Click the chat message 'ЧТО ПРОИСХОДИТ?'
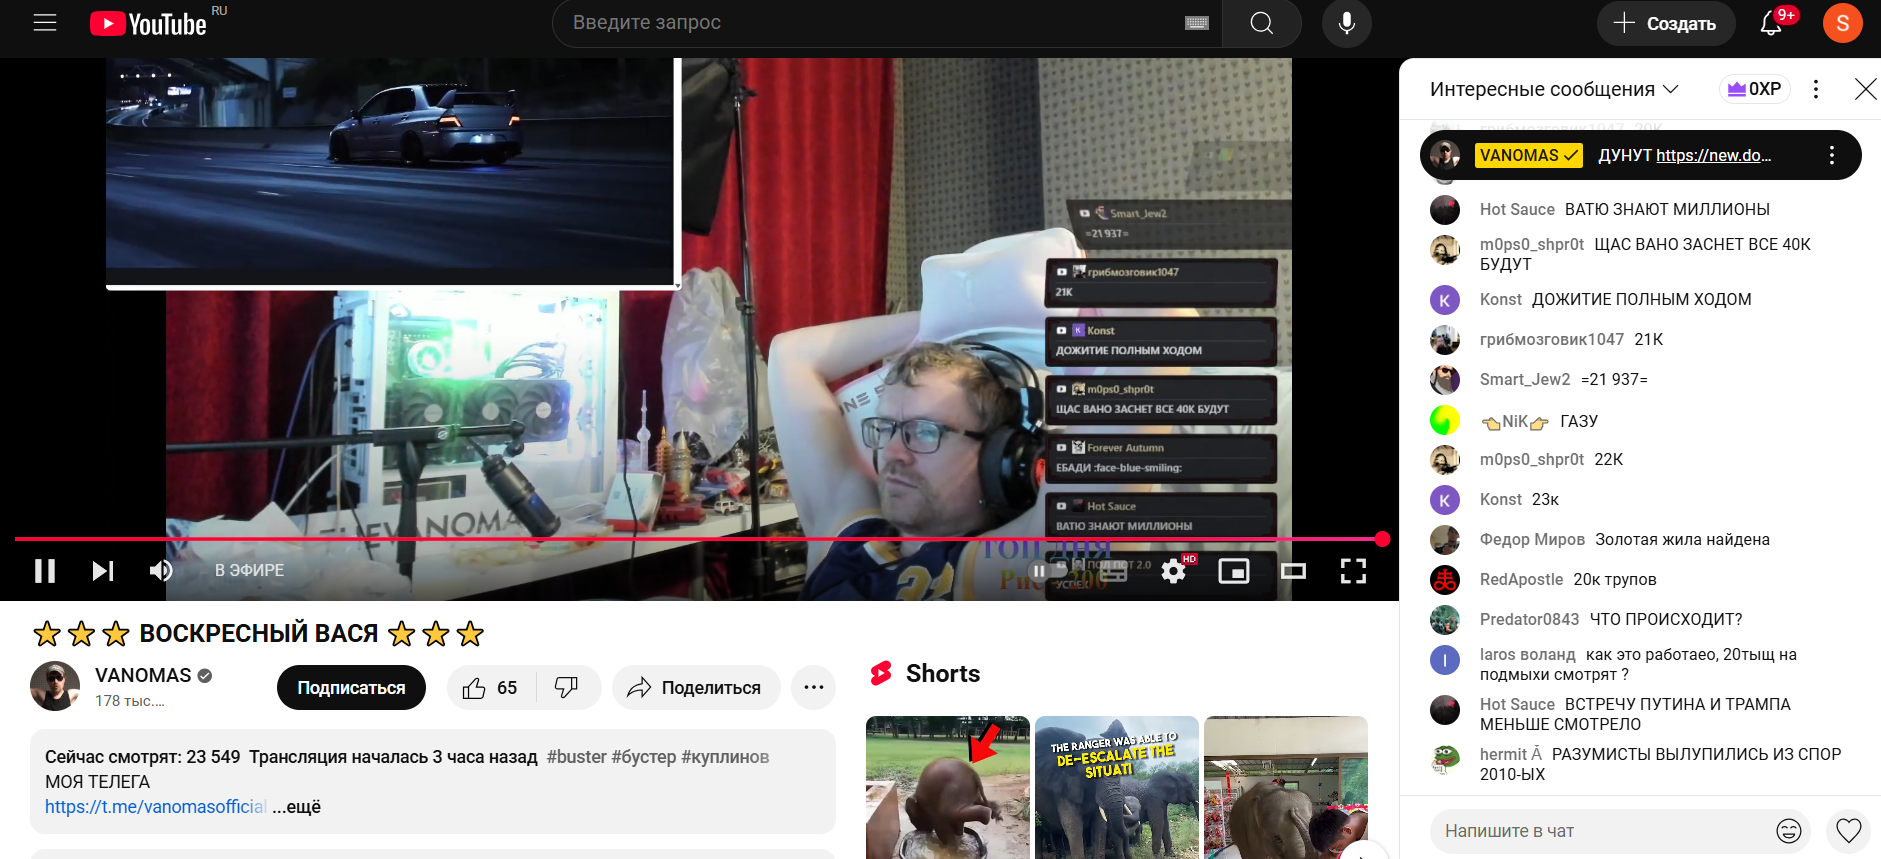This screenshot has height=859, width=1881. 1666,620
